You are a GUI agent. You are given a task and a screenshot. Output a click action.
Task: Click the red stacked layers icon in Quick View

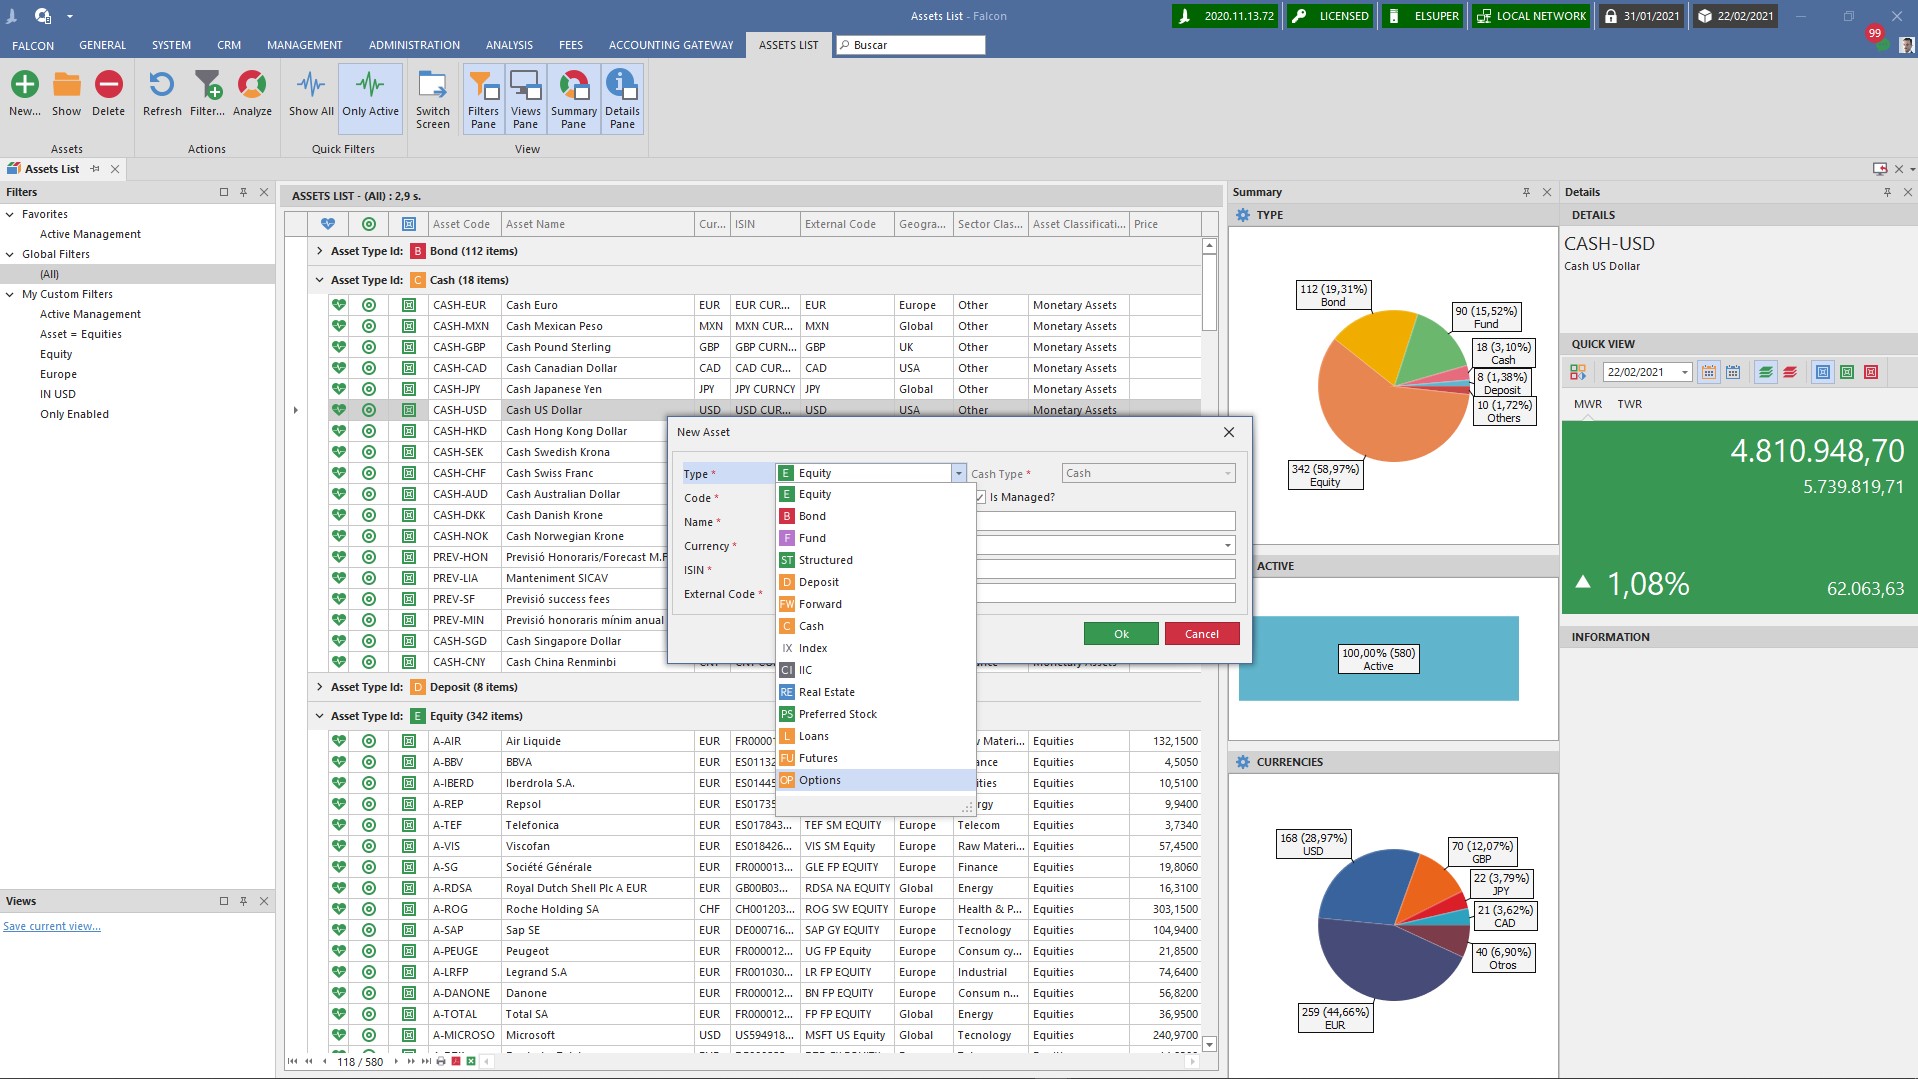1790,372
